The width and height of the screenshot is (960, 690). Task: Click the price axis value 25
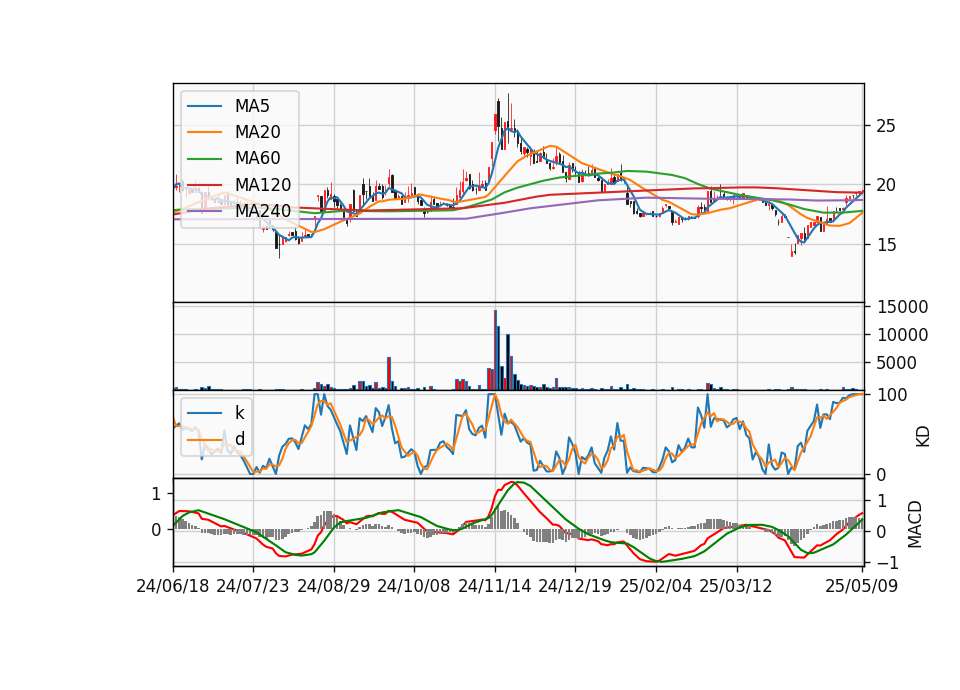(x=886, y=126)
